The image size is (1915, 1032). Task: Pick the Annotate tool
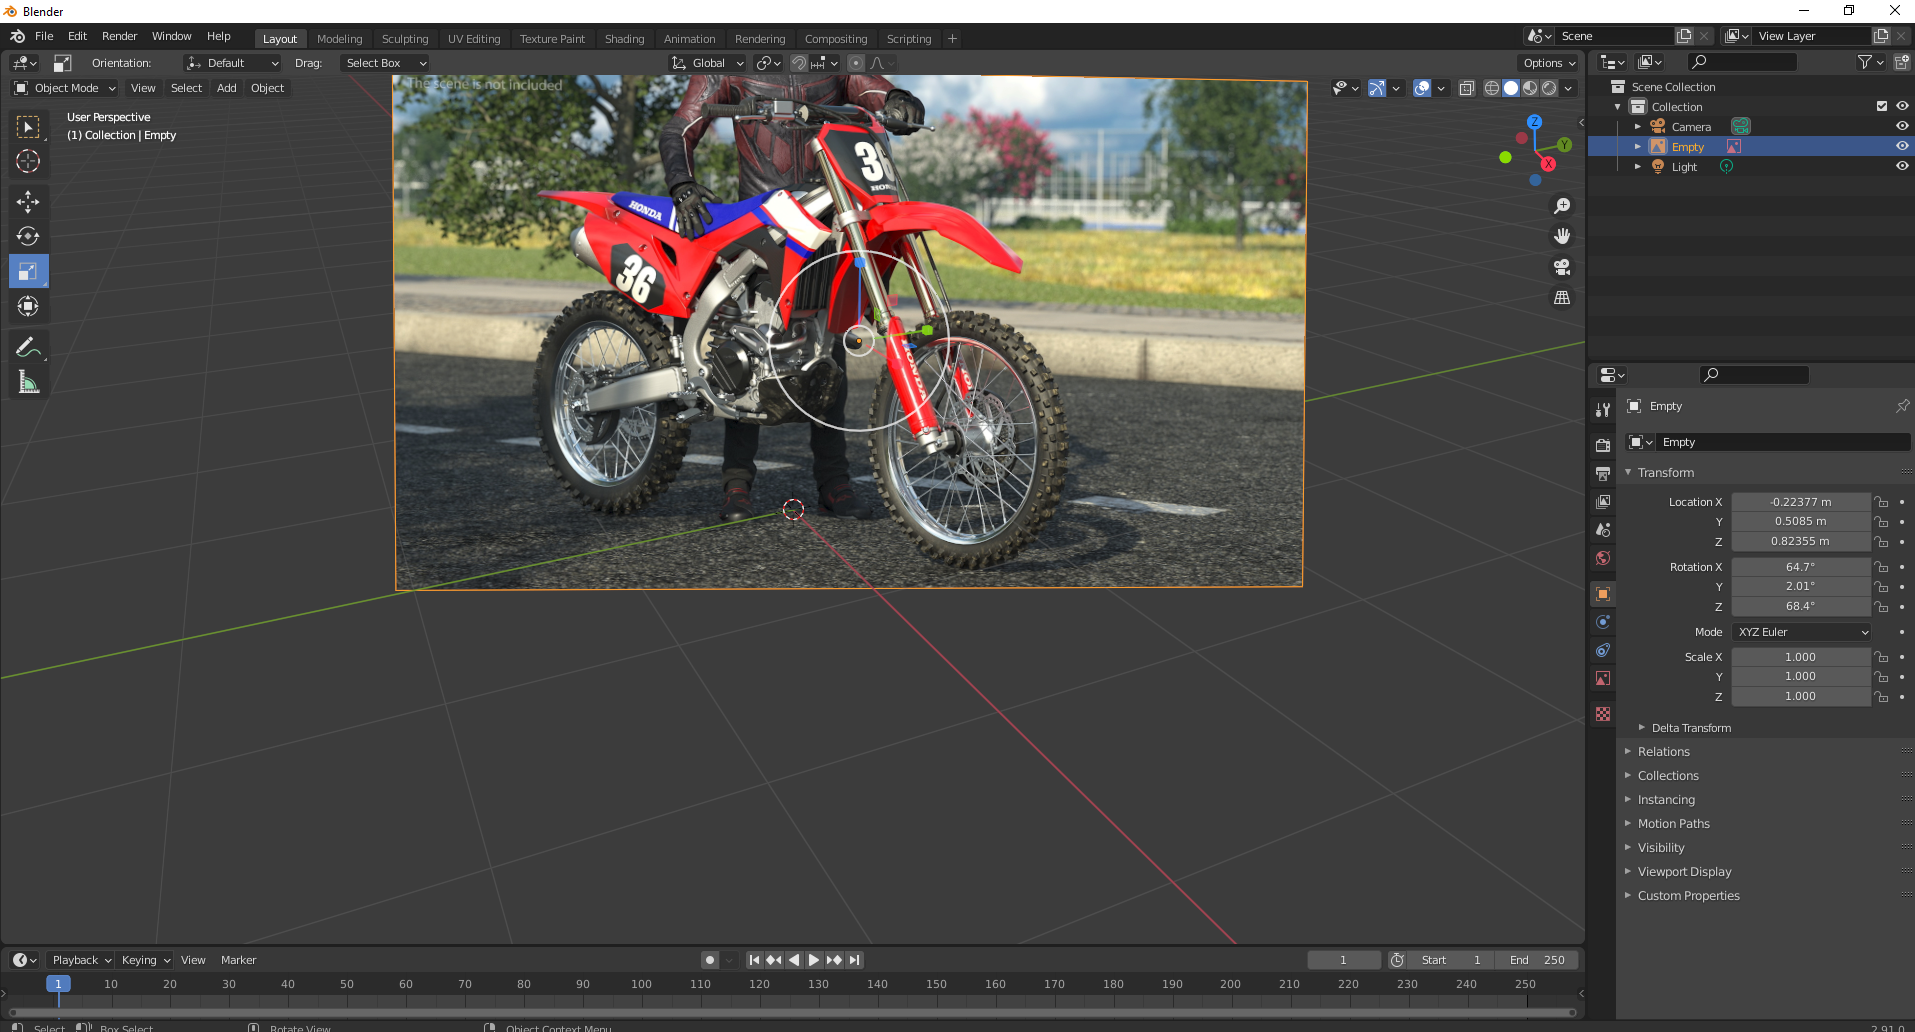pos(28,347)
